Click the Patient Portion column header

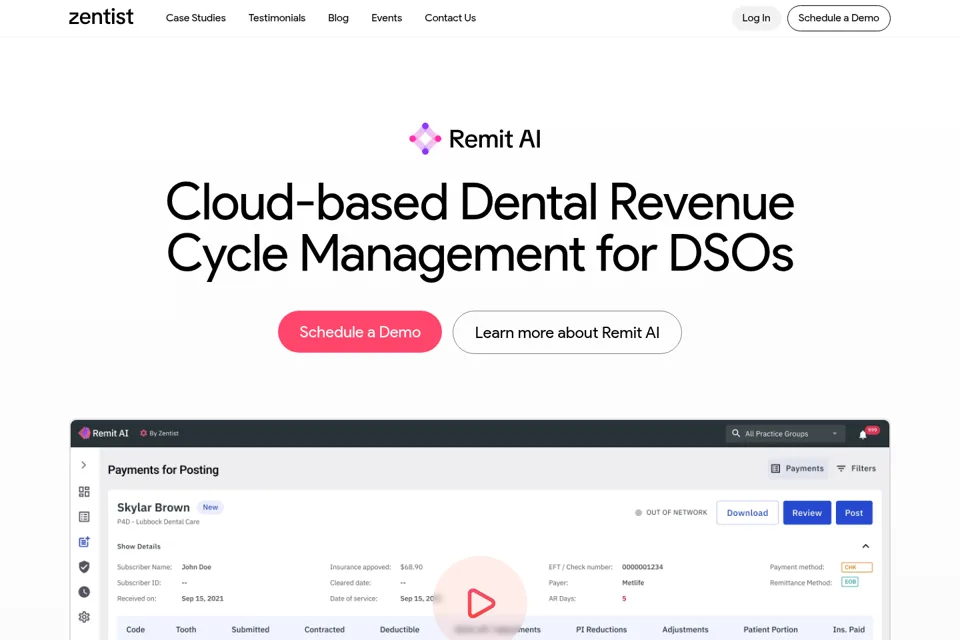(x=770, y=630)
